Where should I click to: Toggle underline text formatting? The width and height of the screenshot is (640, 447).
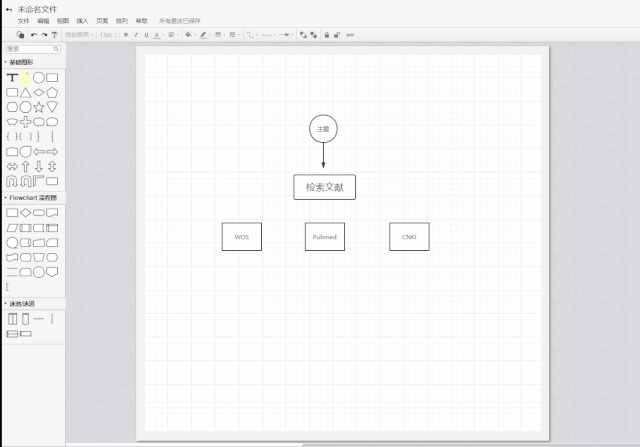coord(145,34)
